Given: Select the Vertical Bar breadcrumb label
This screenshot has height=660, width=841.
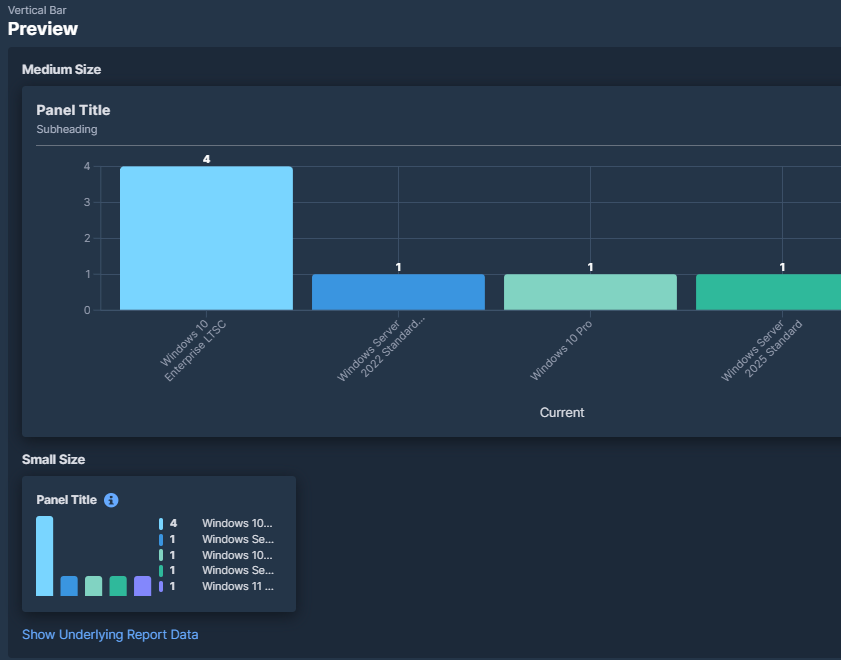Looking at the screenshot, I should (37, 10).
